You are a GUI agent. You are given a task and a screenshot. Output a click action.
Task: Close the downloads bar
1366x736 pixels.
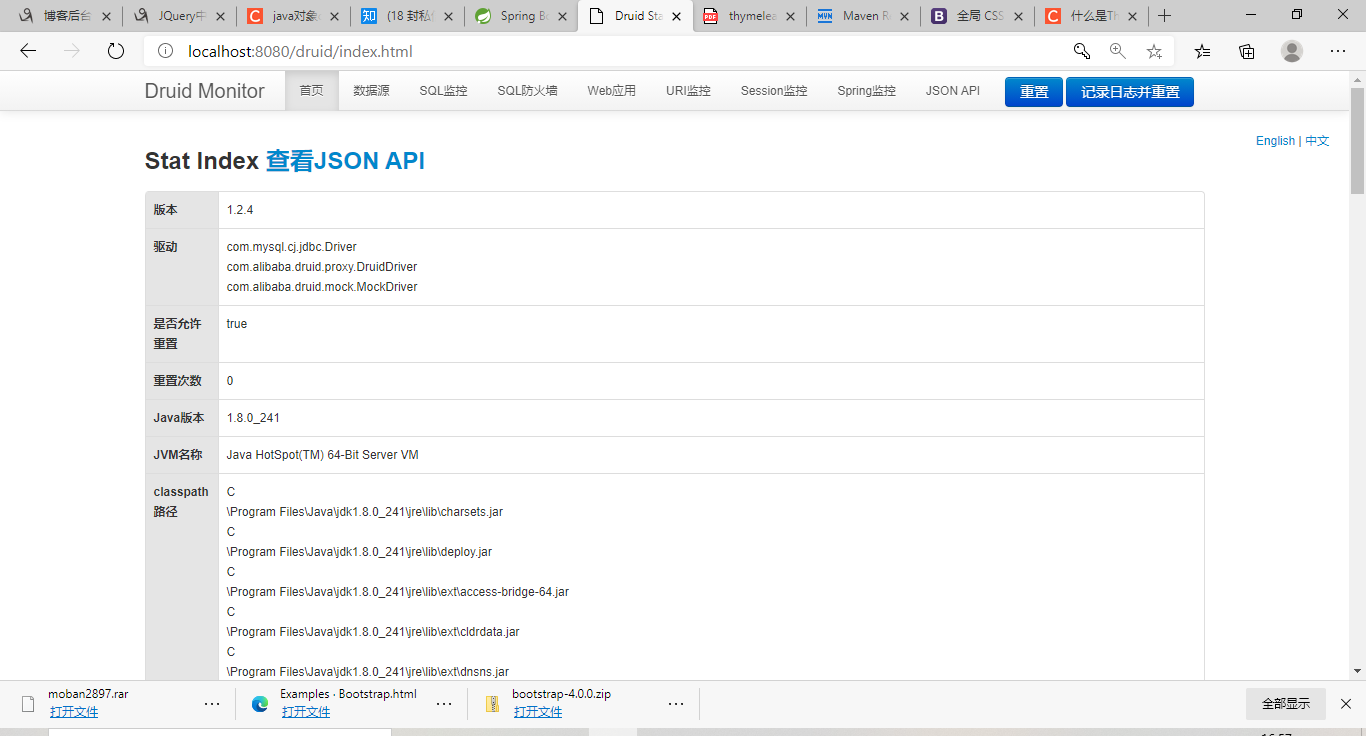1346,704
